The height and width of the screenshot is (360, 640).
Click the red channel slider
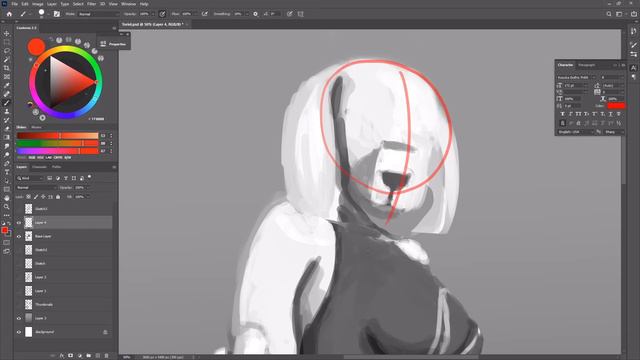[x=58, y=136]
